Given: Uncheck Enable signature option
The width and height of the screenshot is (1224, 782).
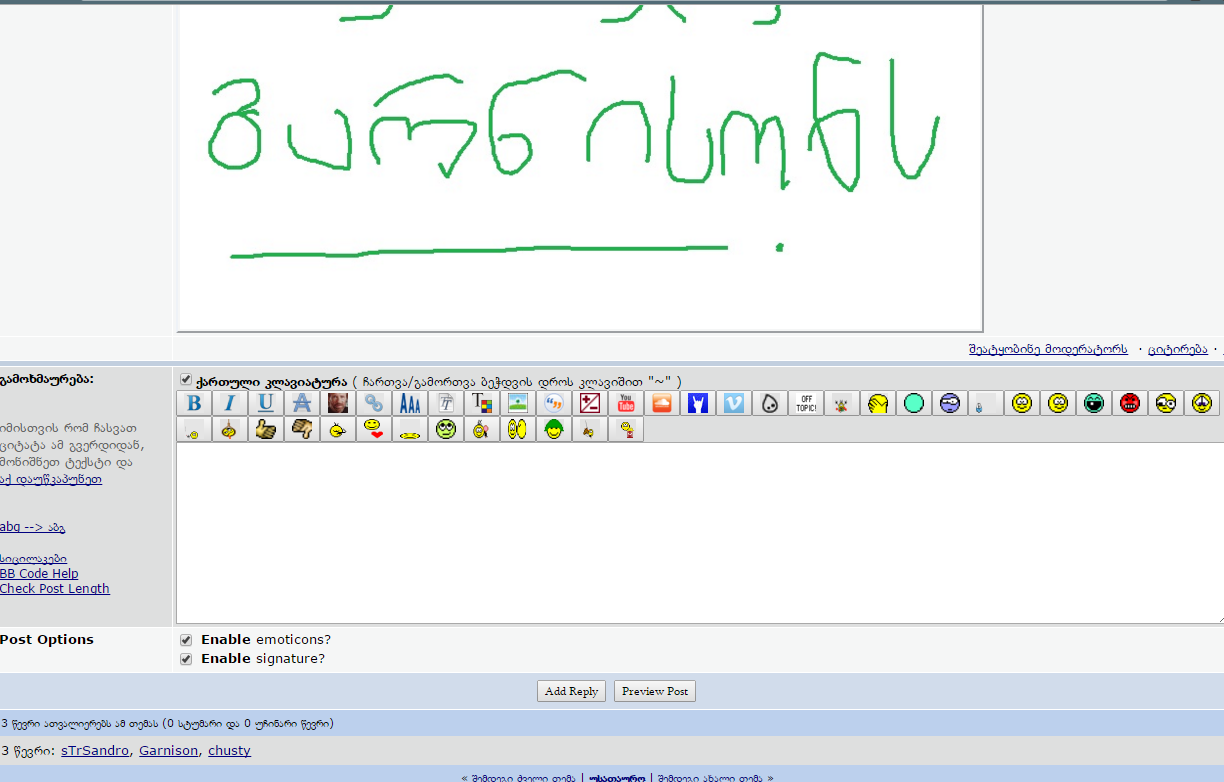Looking at the screenshot, I should click(x=186, y=659).
